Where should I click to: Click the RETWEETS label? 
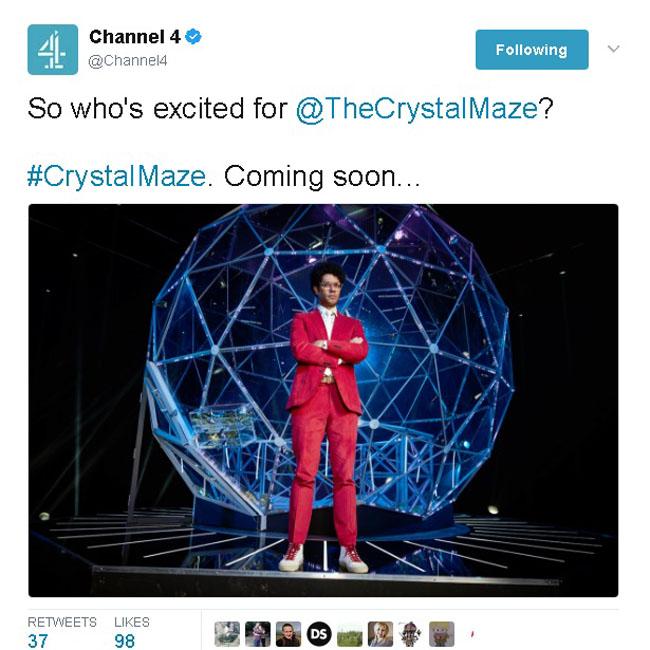click(x=62, y=622)
